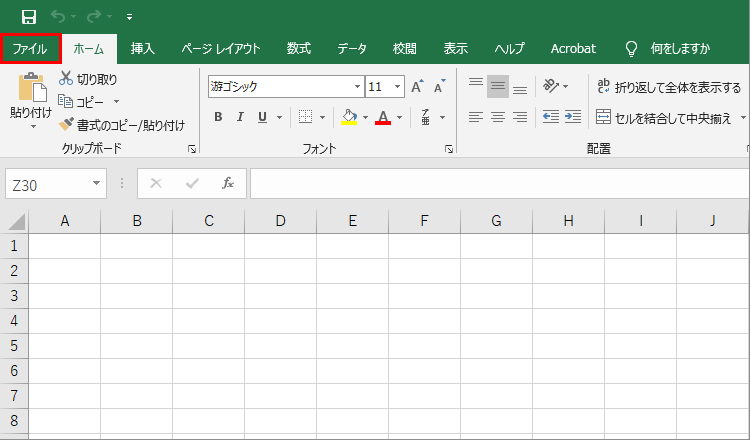The width and height of the screenshot is (750, 440).
Task: Expand the font size 11 dropdown
Action: [x=397, y=87]
